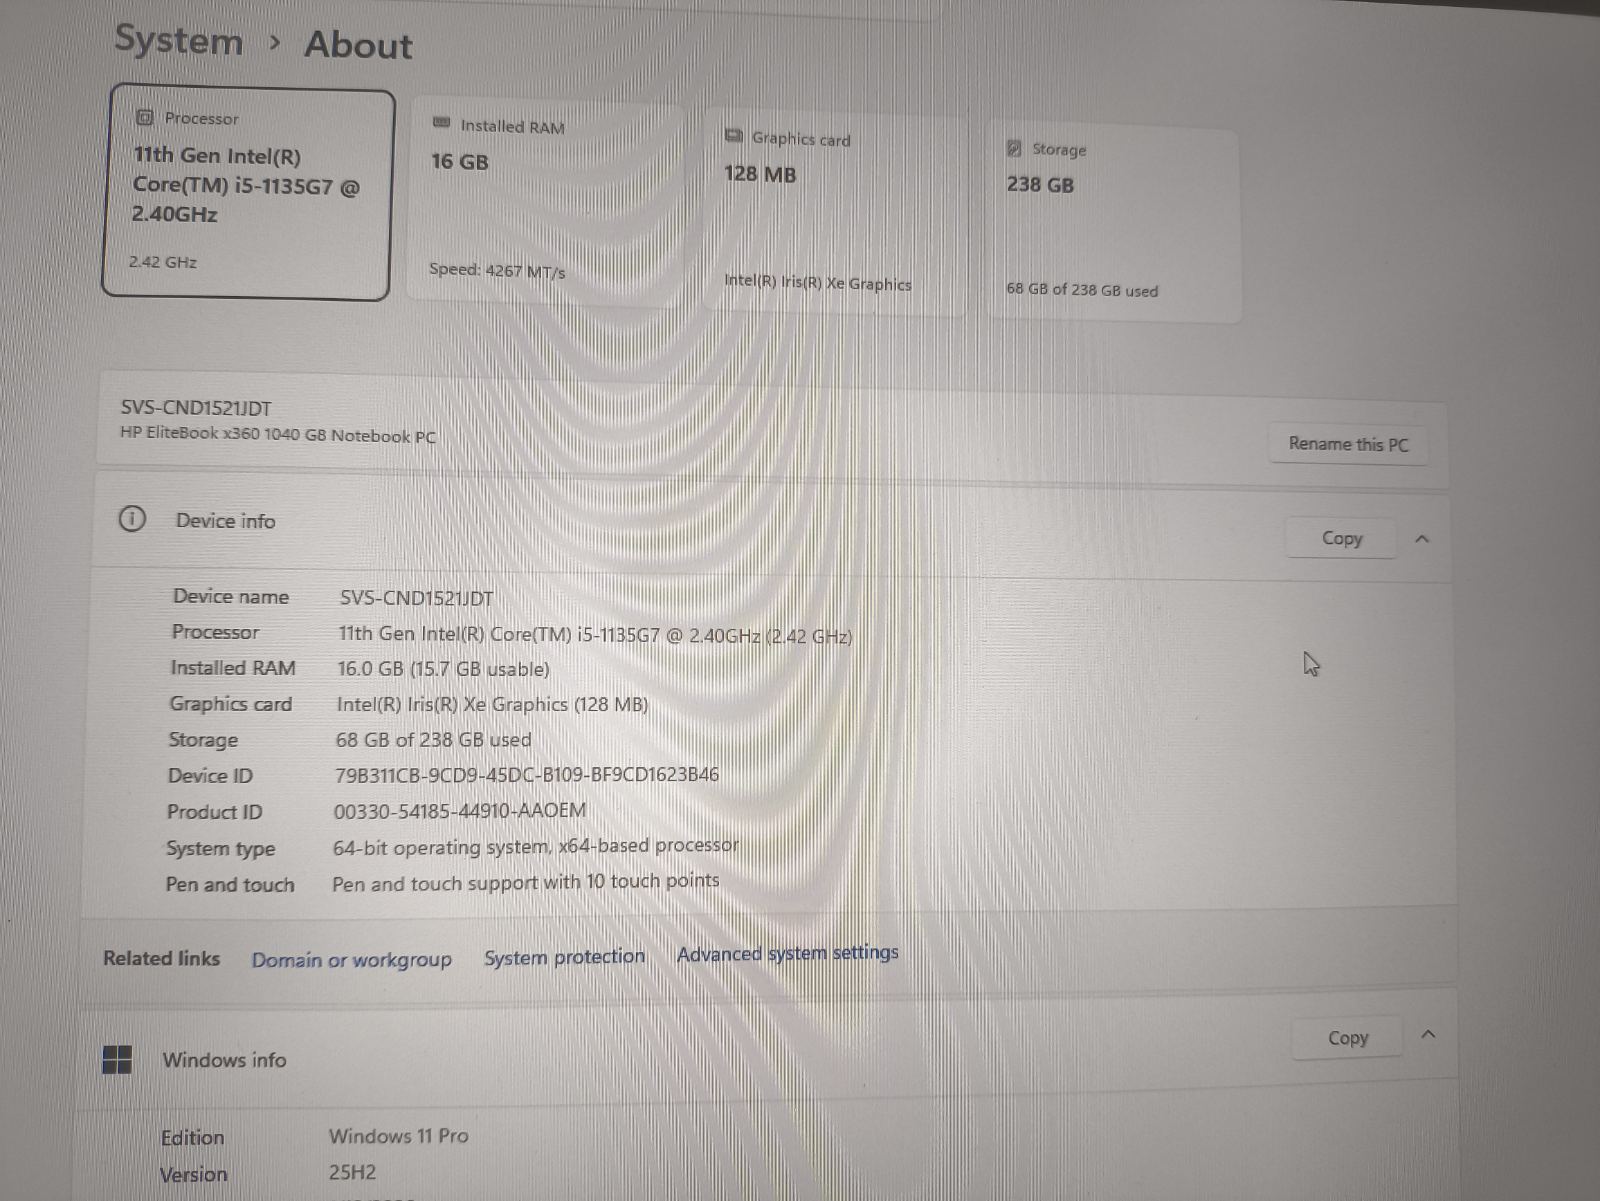Screen dimensions: 1600x1201
Task: Click the 'System type' row label
Action: pyautogui.click(x=220, y=849)
